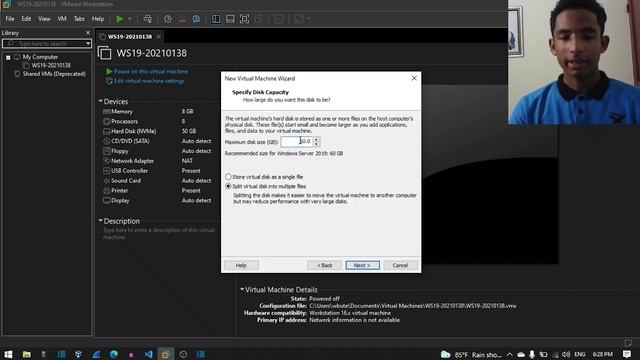The image size is (640, 360).
Task: Toggle the library sidebar view icon
Action: (x=216, y=19)
